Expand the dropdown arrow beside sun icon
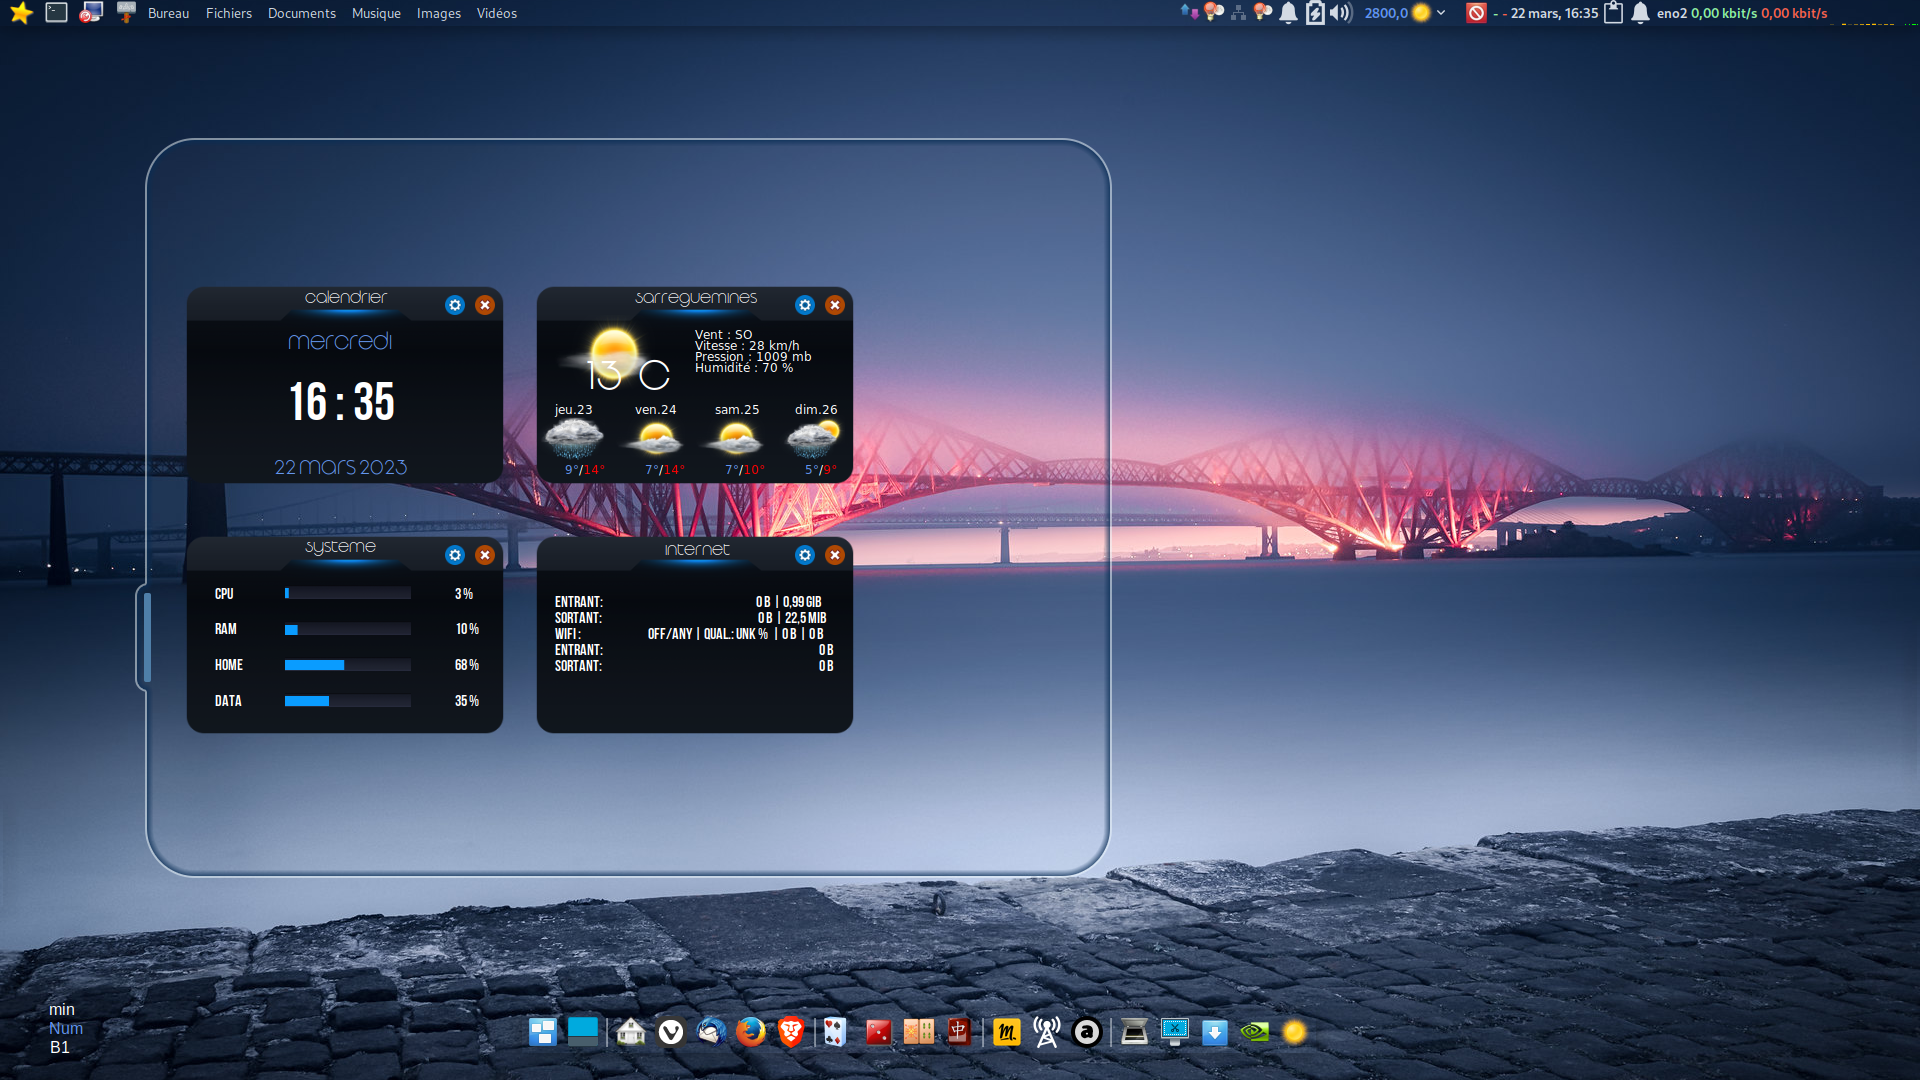 1441,13
